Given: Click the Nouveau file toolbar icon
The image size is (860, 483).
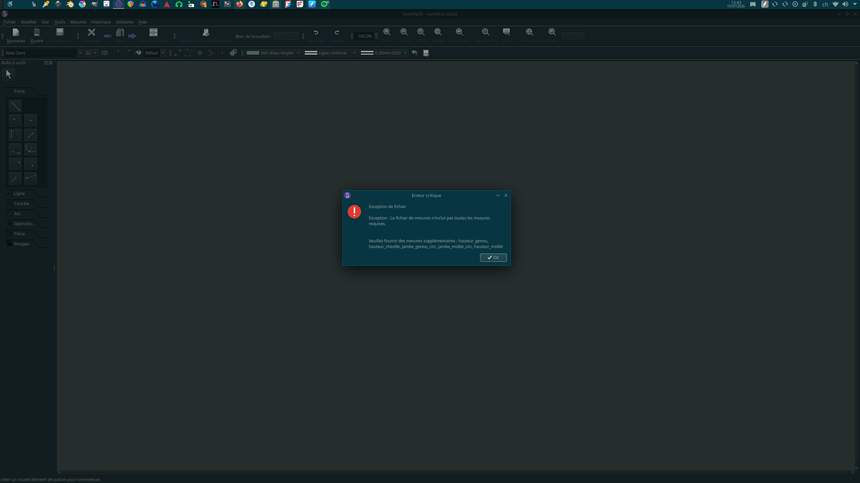Looking at the screenshot, I should tap(15, 36).
